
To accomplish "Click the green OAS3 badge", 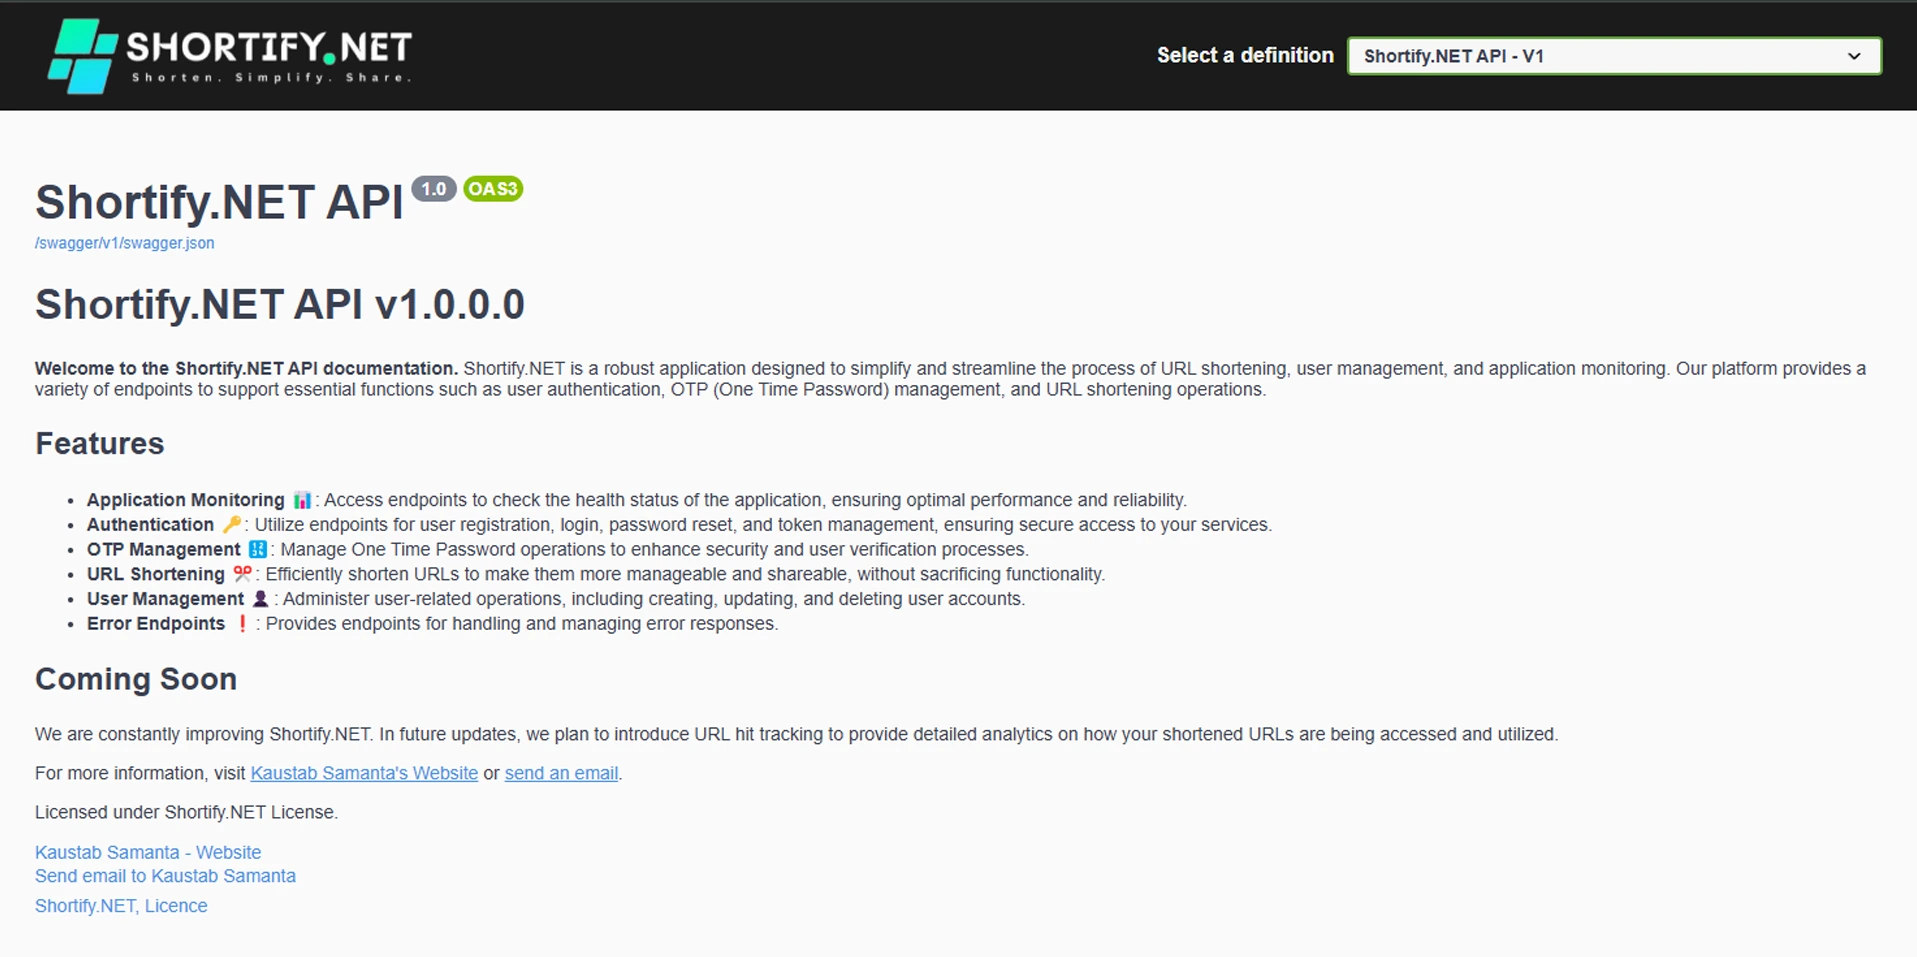I will pos(492,189).
